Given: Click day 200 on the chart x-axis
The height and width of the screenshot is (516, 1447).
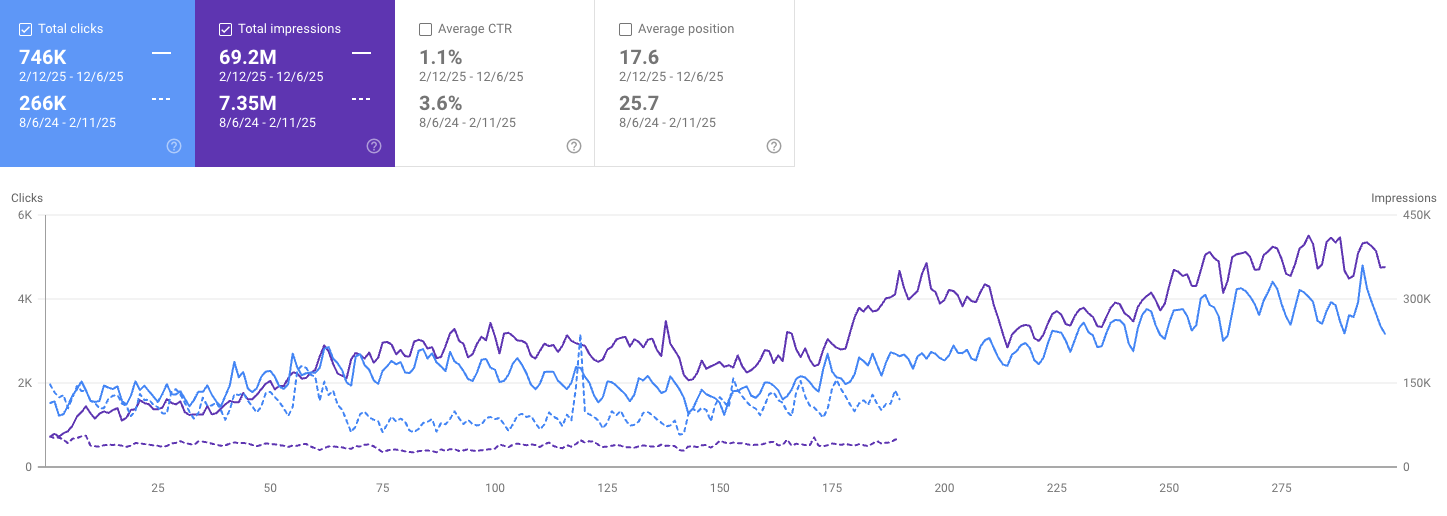Looking at the screenshot, I should 944,488.
